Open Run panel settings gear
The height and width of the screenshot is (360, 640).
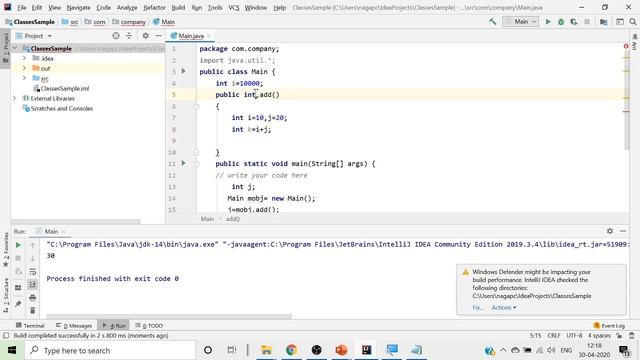(610, 231)
